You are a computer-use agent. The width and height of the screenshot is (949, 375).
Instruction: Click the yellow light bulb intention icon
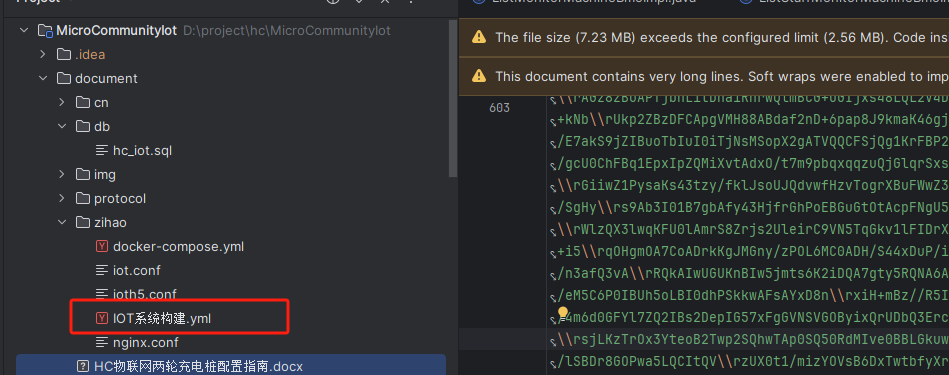[563, 313]
